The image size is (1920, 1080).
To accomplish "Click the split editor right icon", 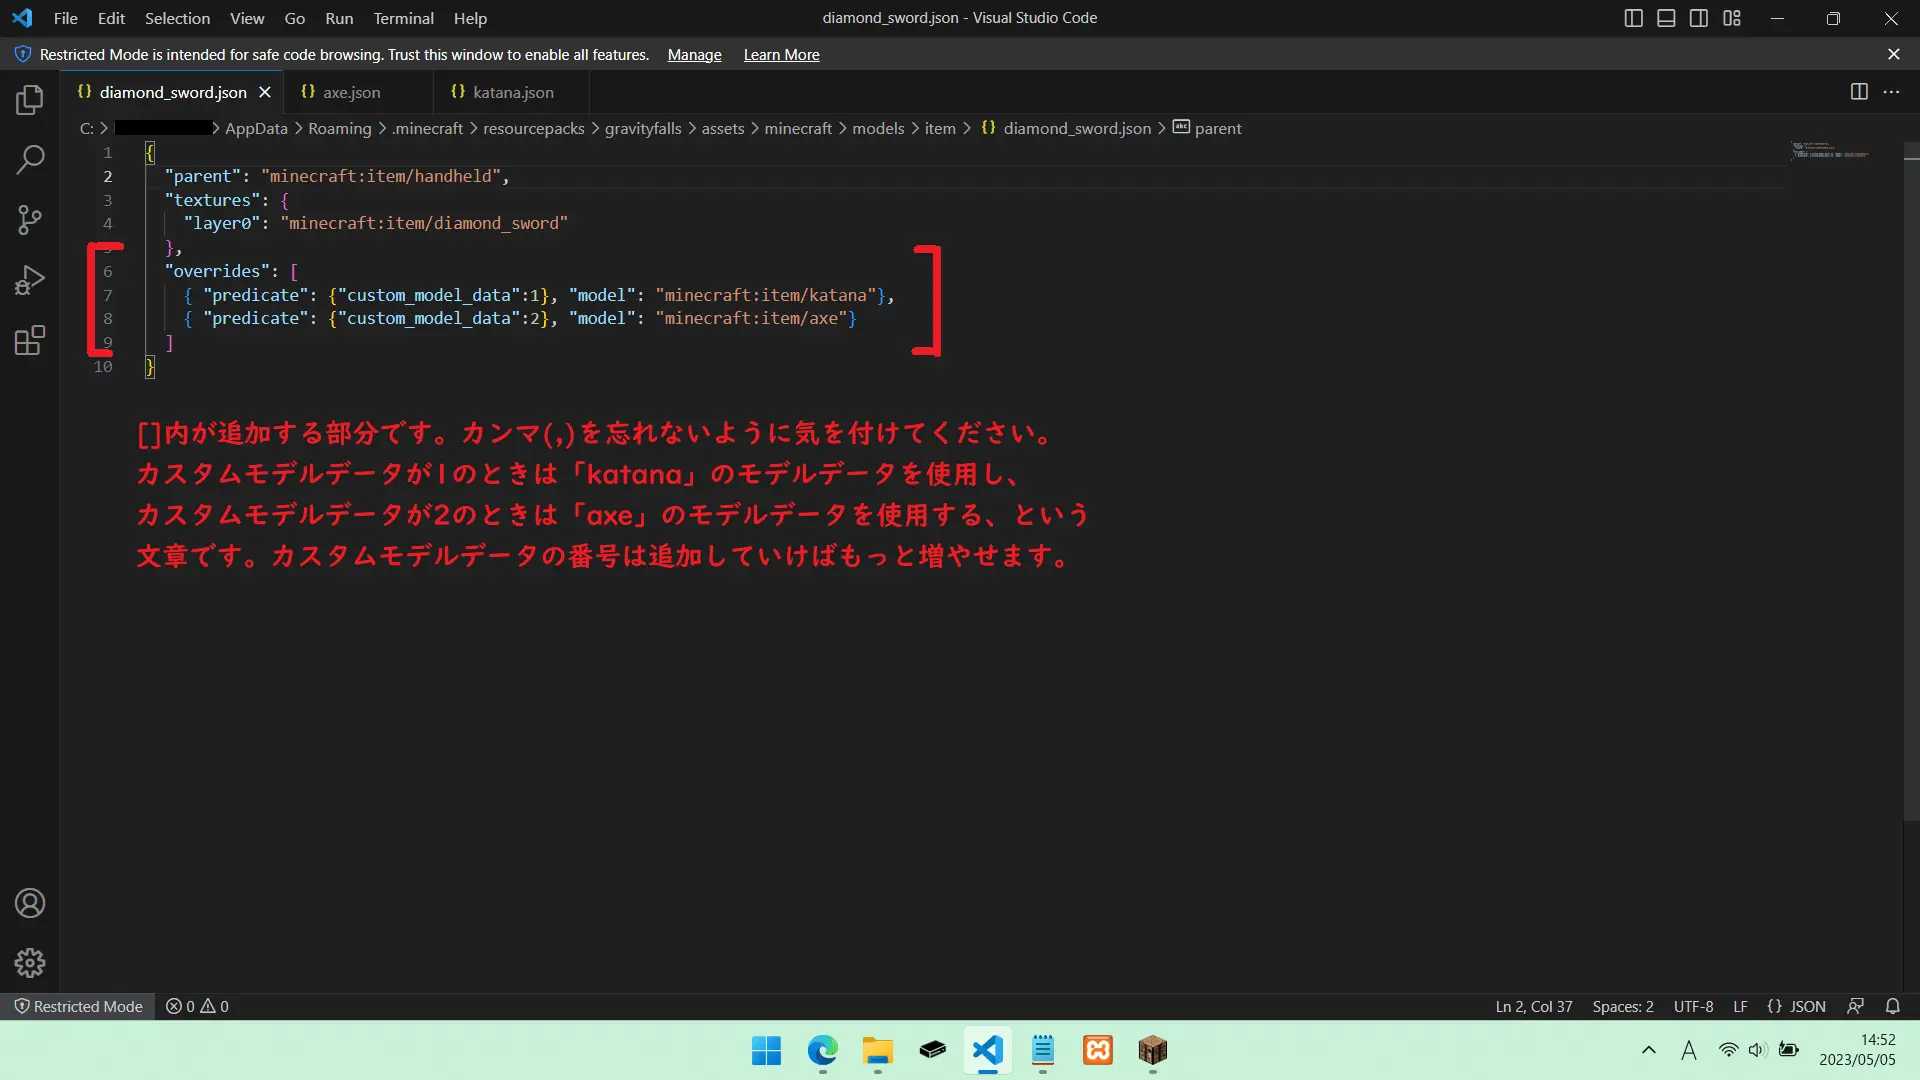I will point(1859,92).
